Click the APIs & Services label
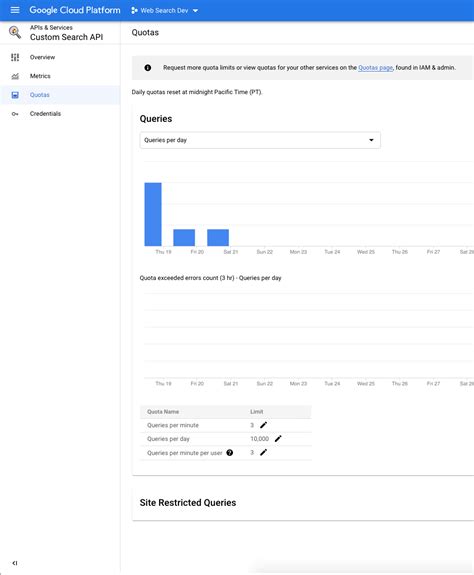474x575 pixels. [x=51, y=28]
